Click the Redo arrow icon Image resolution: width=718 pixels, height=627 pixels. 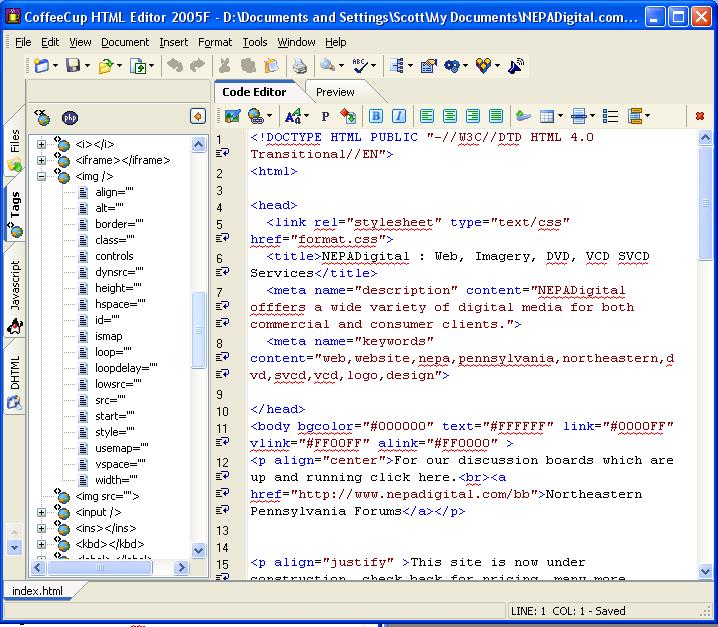click(197, 66)
